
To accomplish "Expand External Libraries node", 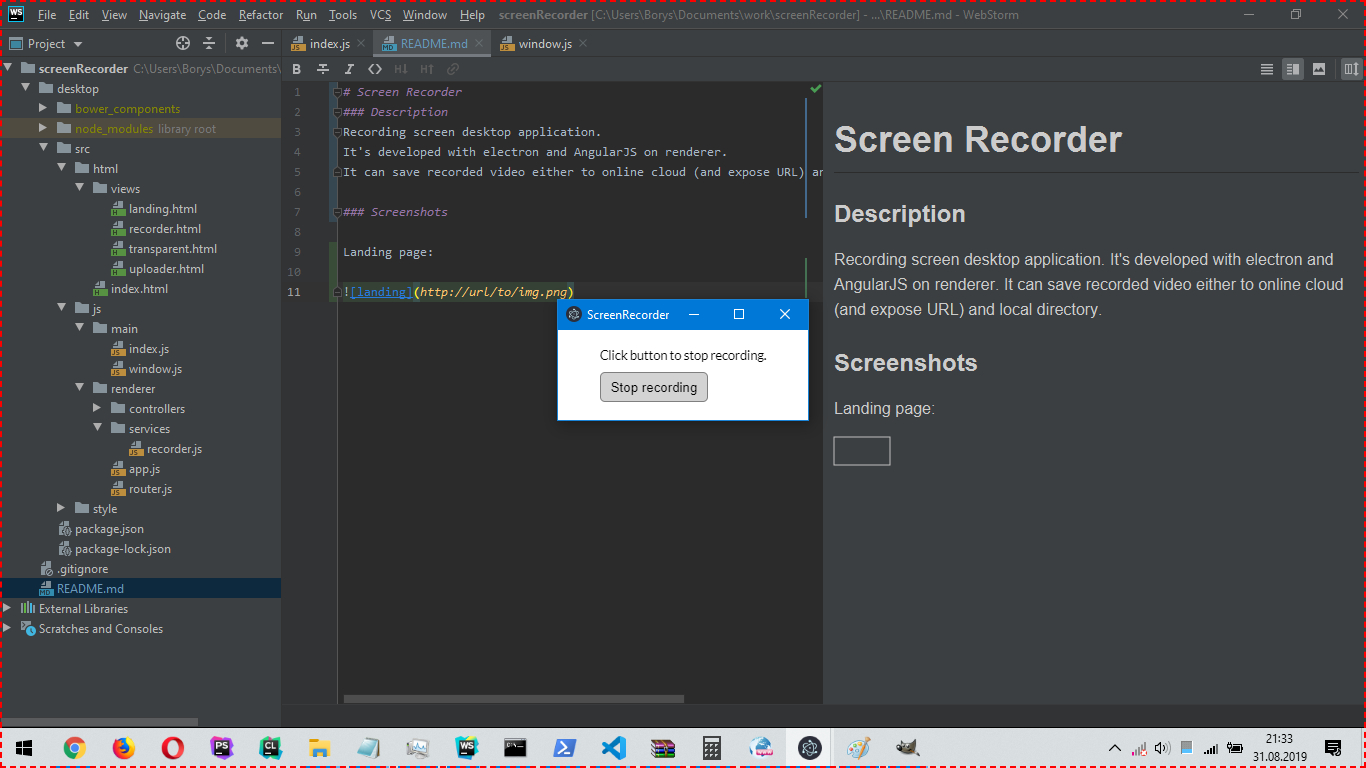I will (x=7, y=608).
